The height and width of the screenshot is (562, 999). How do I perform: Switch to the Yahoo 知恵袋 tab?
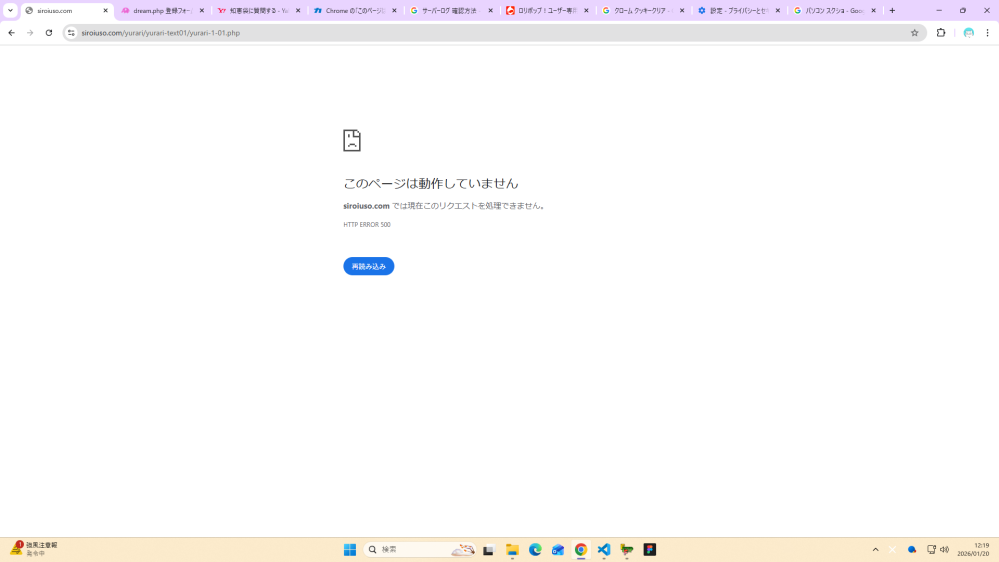click(259, 11)
